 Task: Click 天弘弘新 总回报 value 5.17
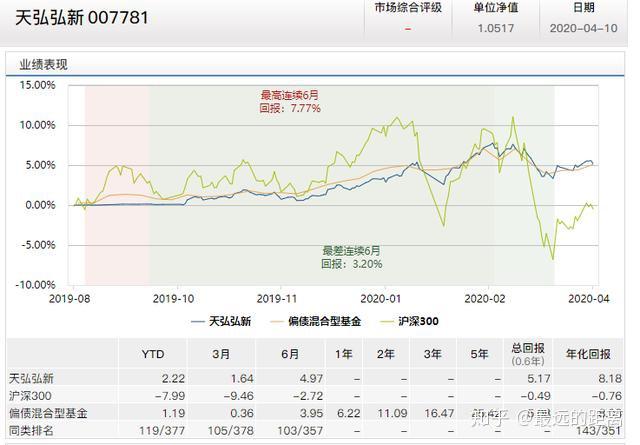coord(539,378)
